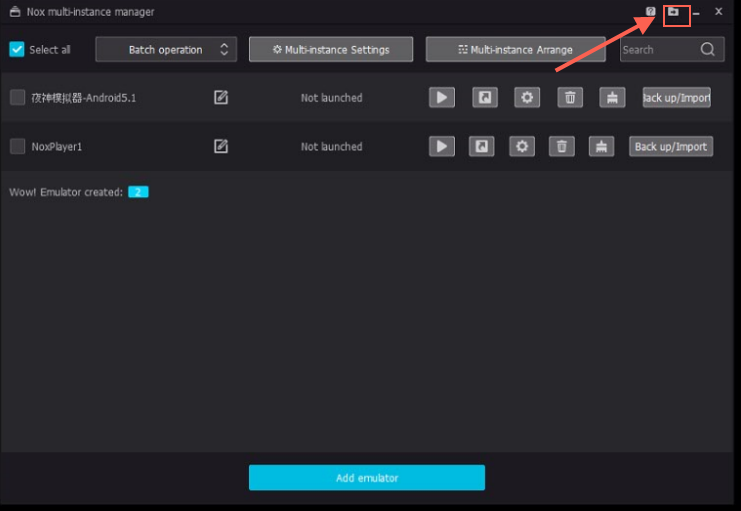Viewport: 741px width, 511px height.
Task: Rename 夜神模拟器-Android5.1 using edit pencil icon
Action: click(221, 97)
